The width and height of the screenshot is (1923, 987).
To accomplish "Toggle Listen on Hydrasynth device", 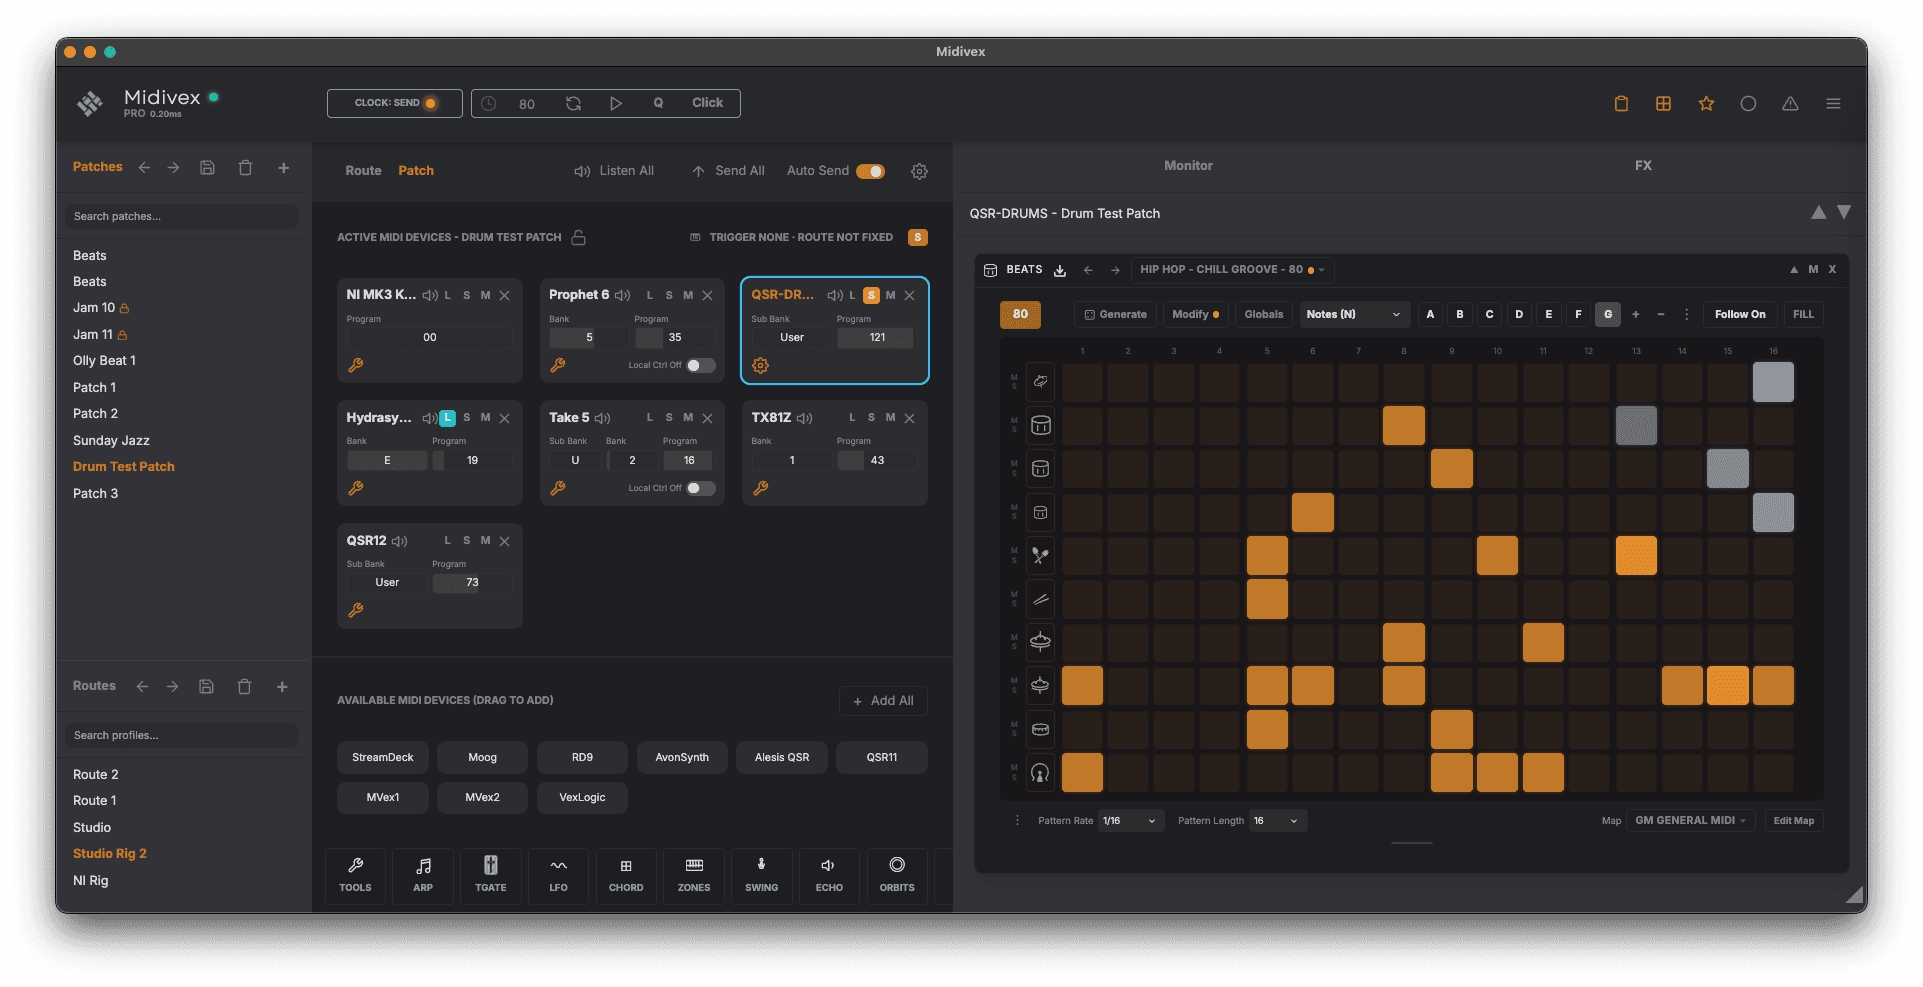I will click(x=447, y=418).
